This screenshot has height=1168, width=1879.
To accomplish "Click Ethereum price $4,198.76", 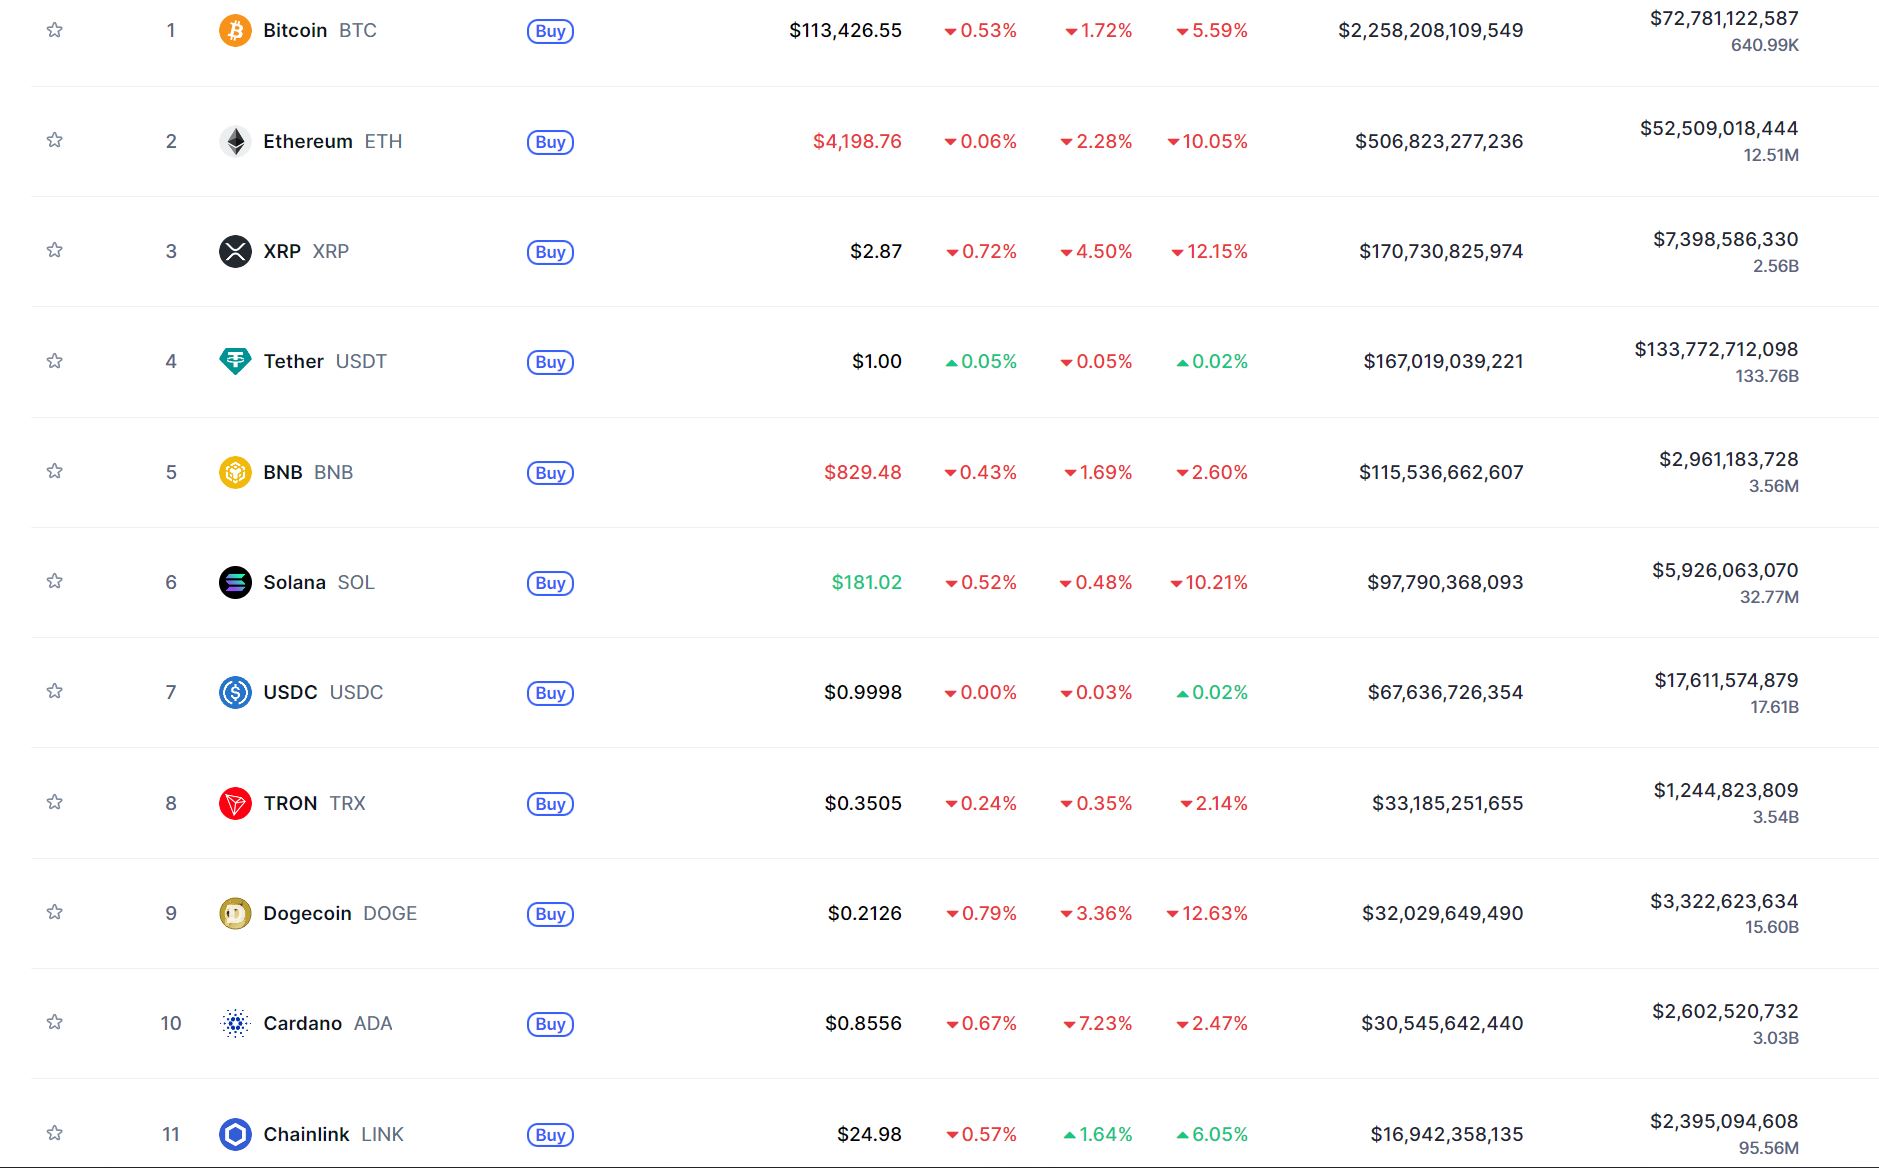I will (857, 141).
